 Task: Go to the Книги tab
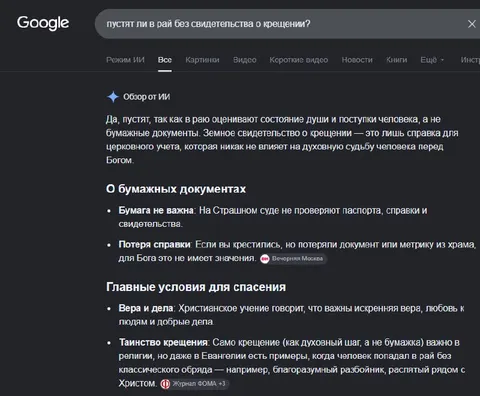[397, 60]
